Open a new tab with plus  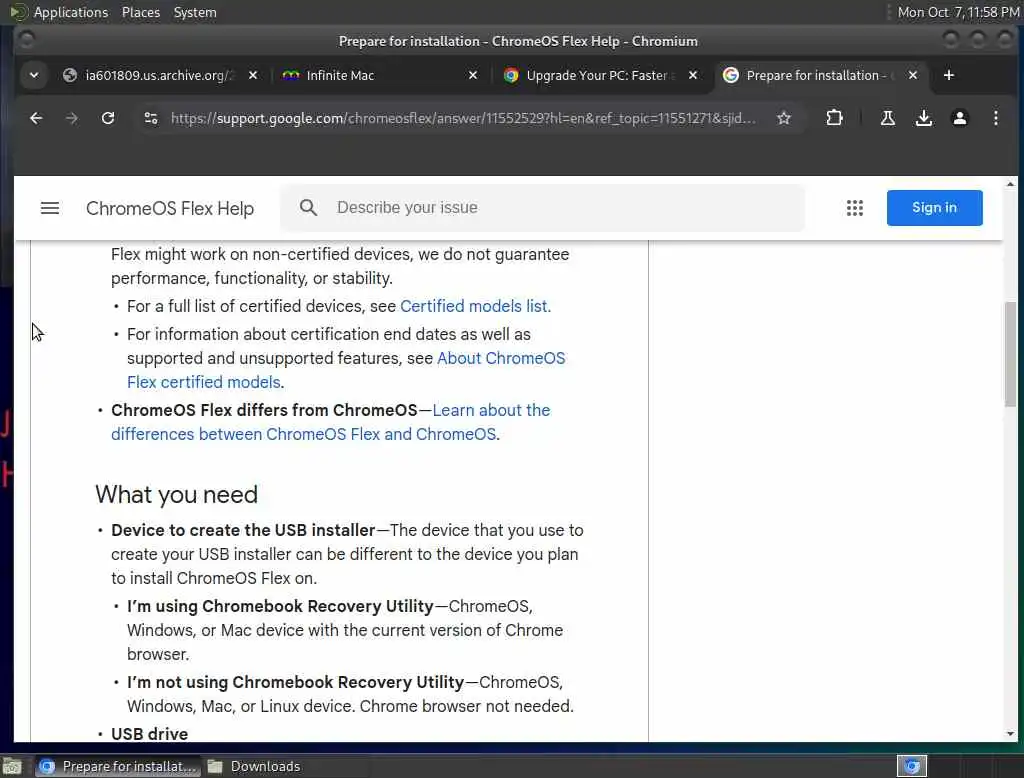[949, 76]
